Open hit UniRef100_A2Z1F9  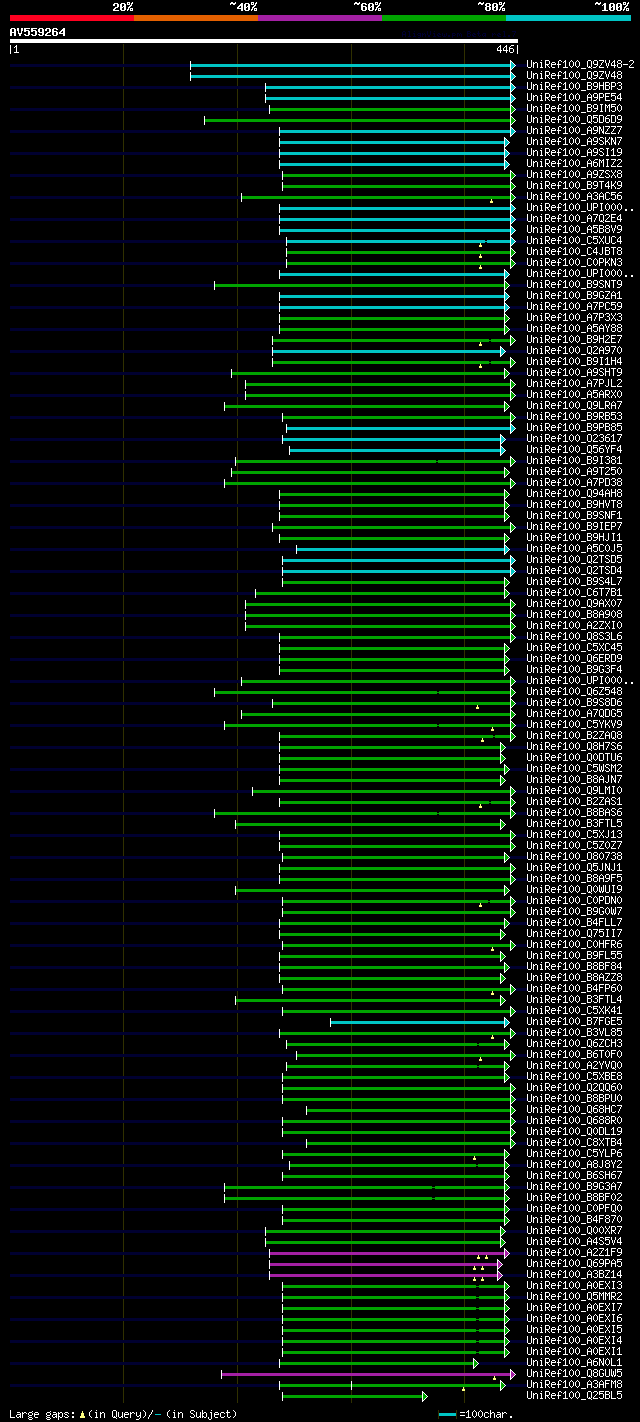574,1252
